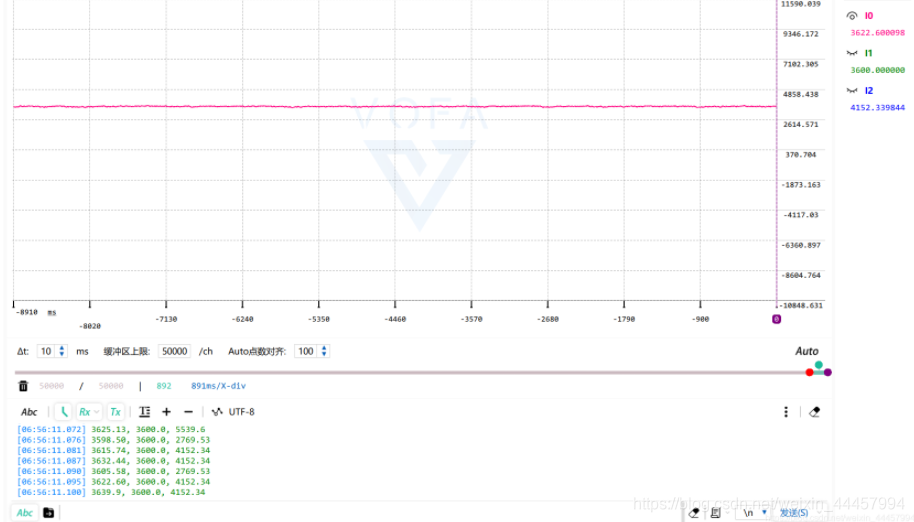Image resolution: width=914 pixels, height=522 pixels.
Task: Focus the Δt input showing 10
Action: (47, 351)
